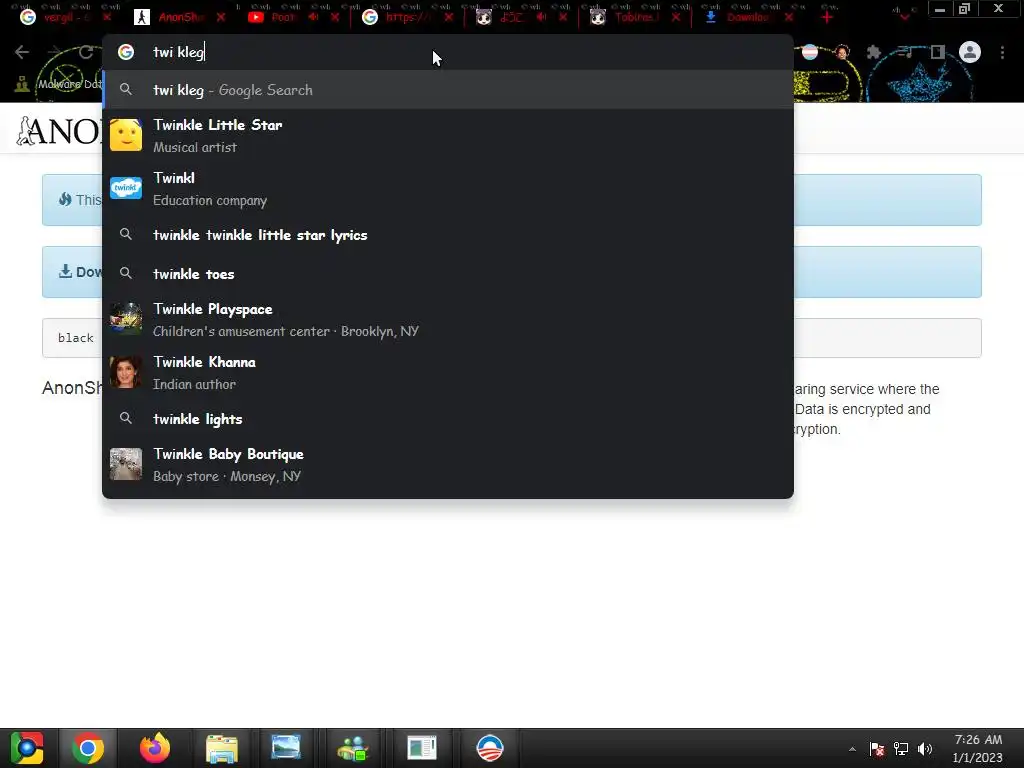This screenshot has height=768, width=1024.
Task: Open the Messenger people taskbar icon
Action: point(353,748)
